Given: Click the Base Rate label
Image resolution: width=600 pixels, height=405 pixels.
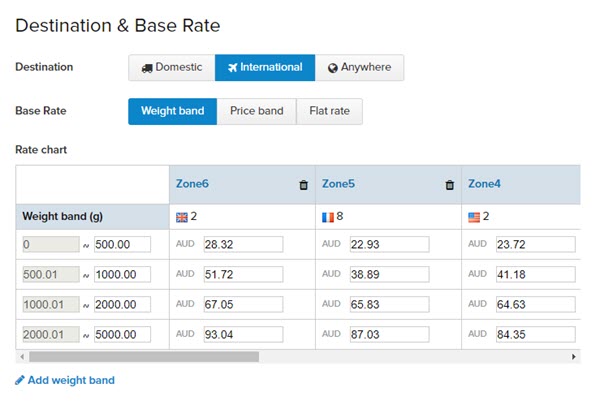Looking at the screenshot, I should pyautogui.click(x=41, y=111).
